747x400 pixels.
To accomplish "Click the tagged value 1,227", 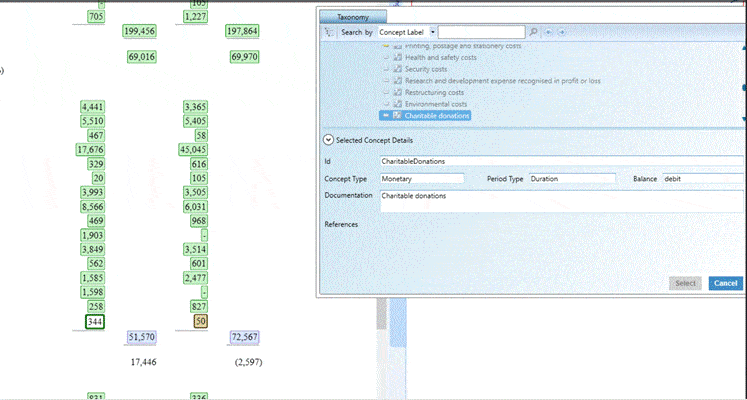I will point(195,17).
